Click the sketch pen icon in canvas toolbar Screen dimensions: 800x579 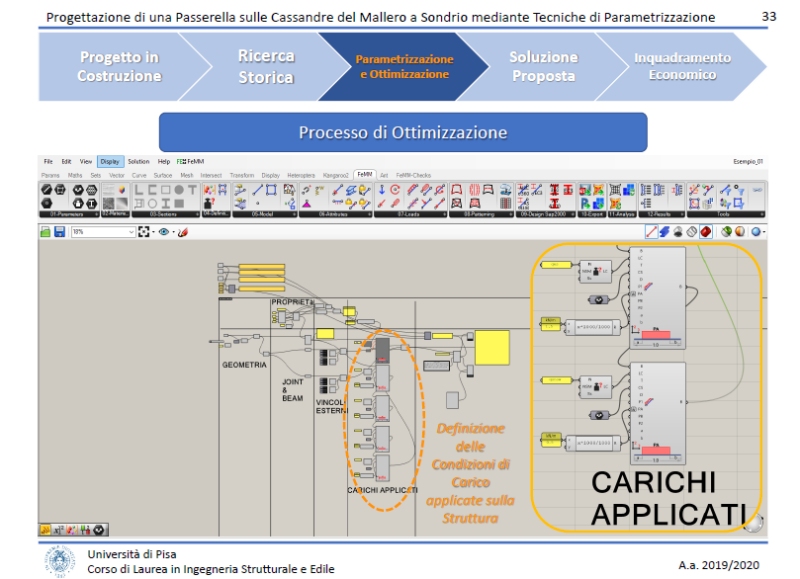183,232
